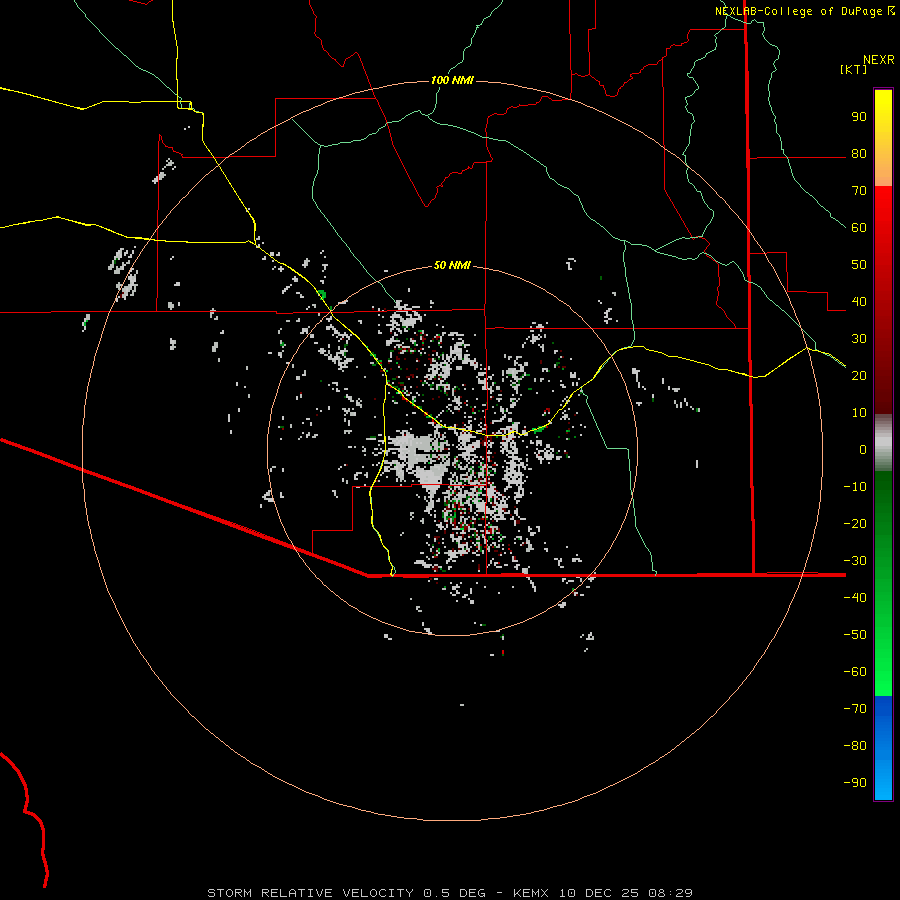Click the 50 NMI range ring label

[452, 265]
